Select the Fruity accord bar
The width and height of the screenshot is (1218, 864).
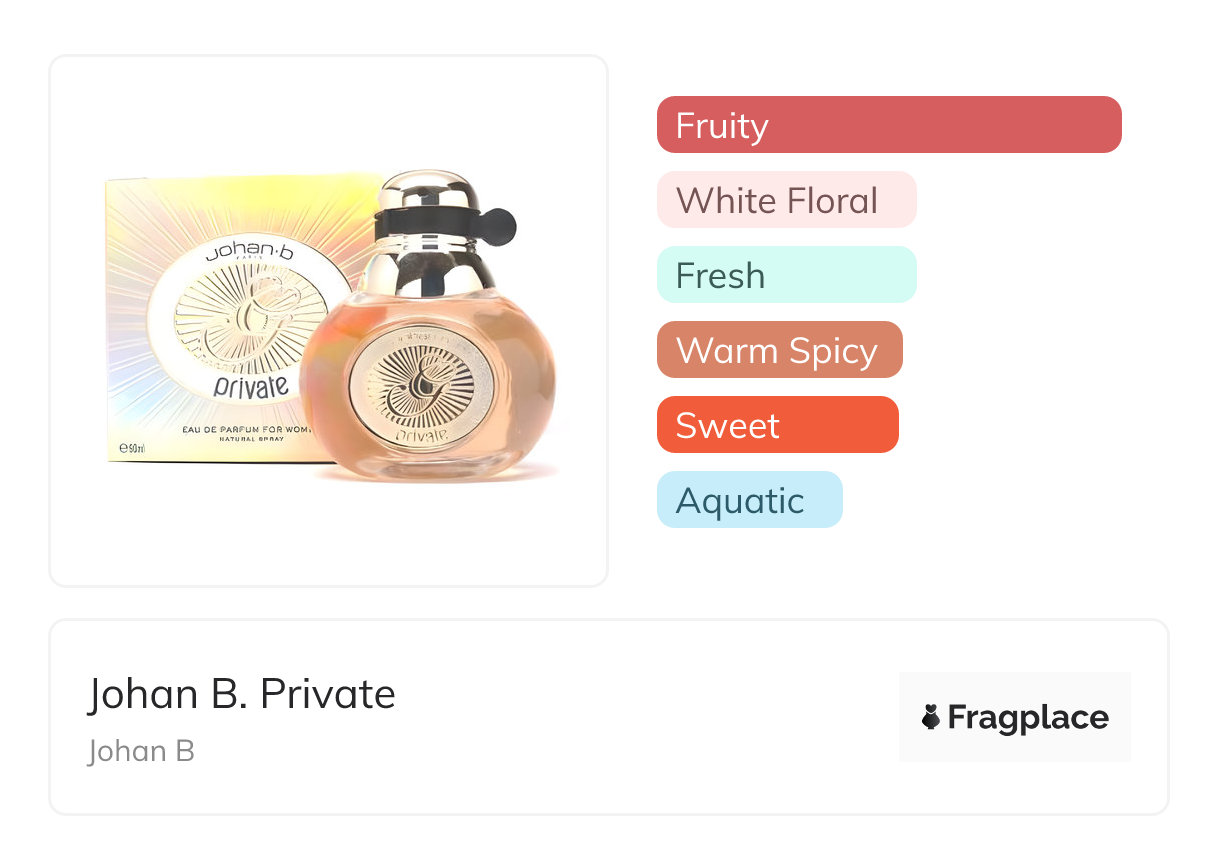(x=888, y=125)
